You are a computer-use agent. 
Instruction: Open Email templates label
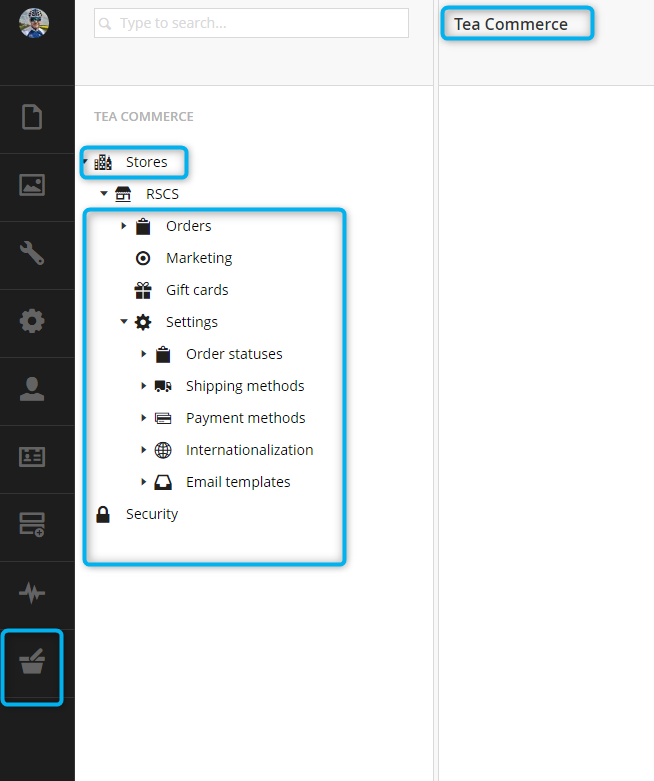click(238, 482)
